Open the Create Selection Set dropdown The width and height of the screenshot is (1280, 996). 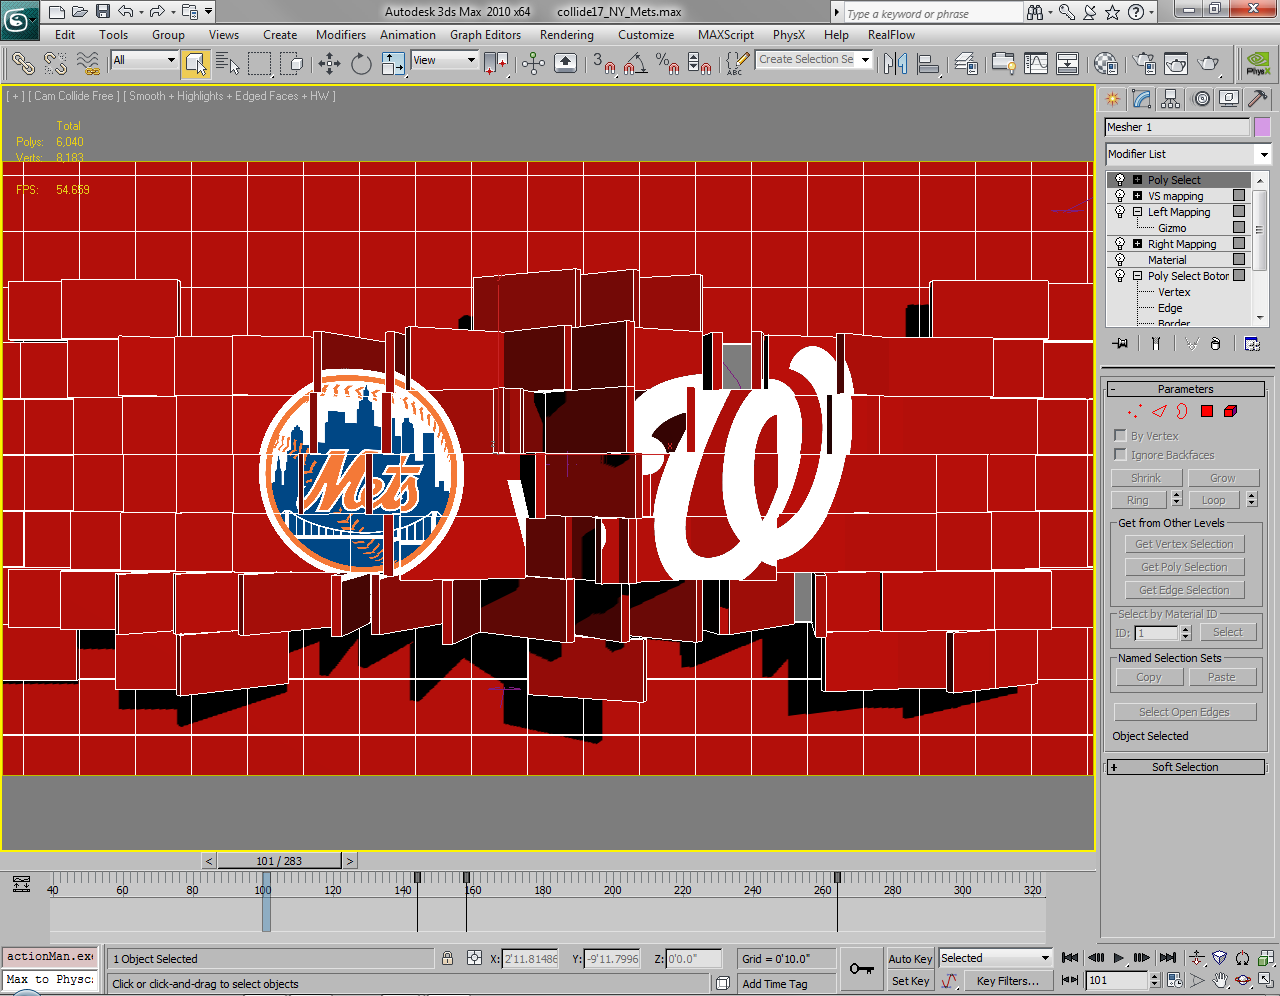pos(814,60)
